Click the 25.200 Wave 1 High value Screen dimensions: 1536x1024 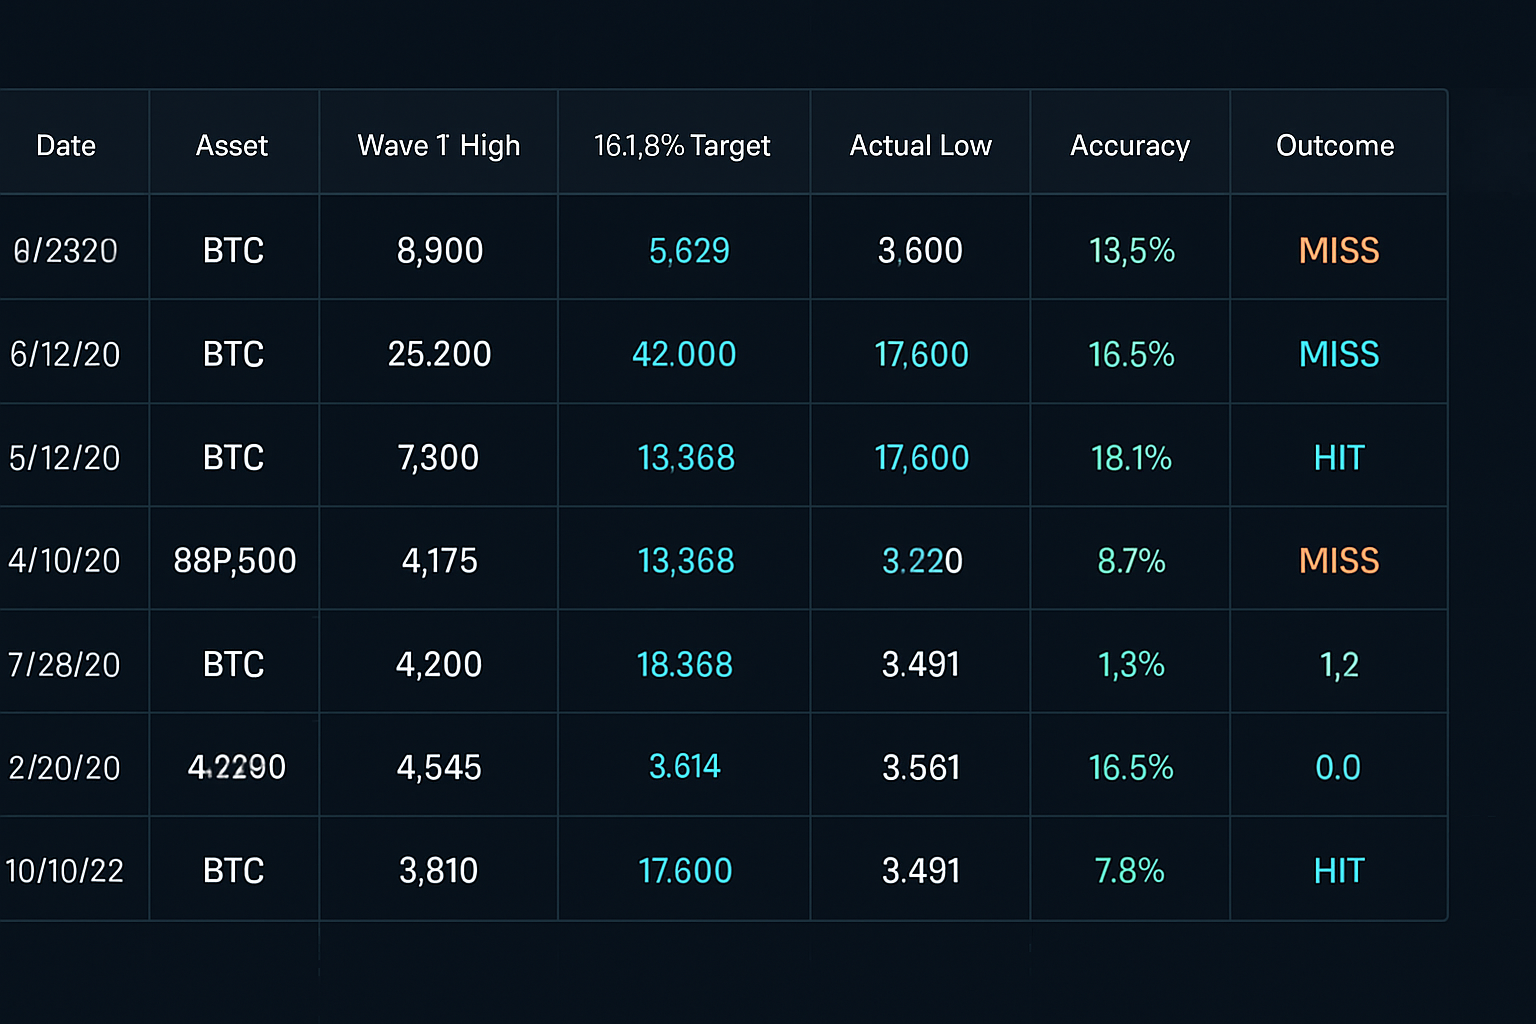(x=438, y=353)
